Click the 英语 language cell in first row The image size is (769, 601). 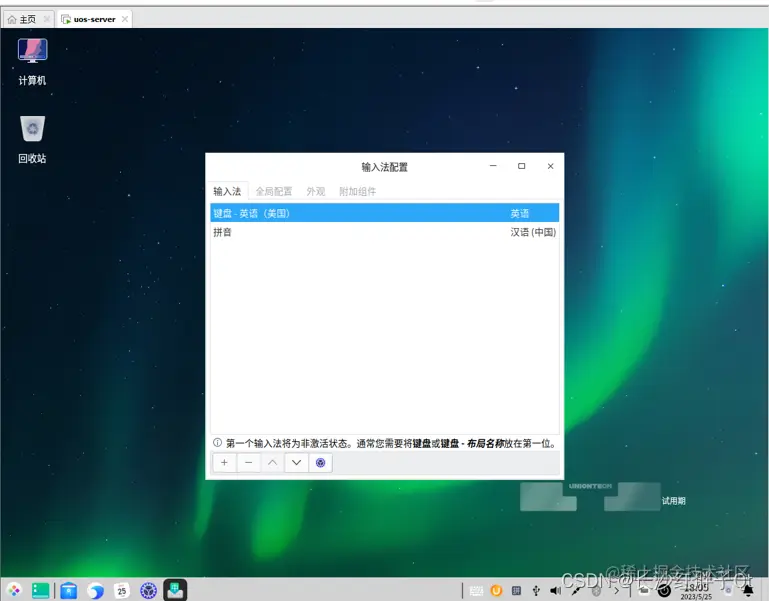click(x=519, y=213)
